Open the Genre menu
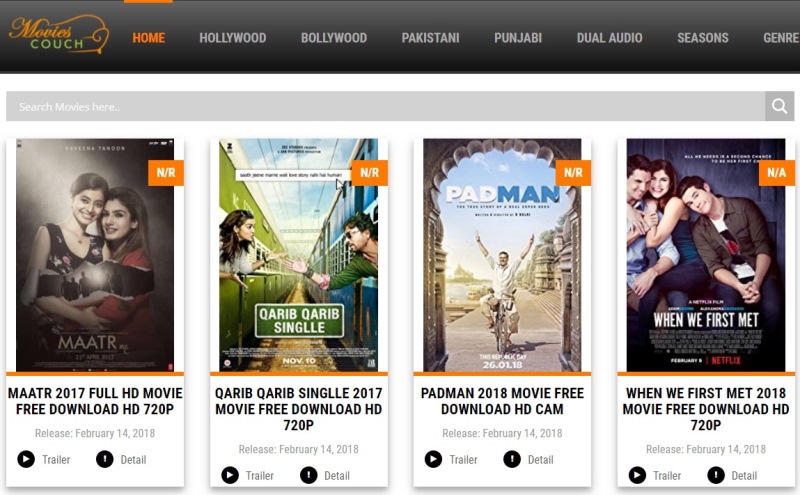This screenshot has height=495, width=800. 781,38
